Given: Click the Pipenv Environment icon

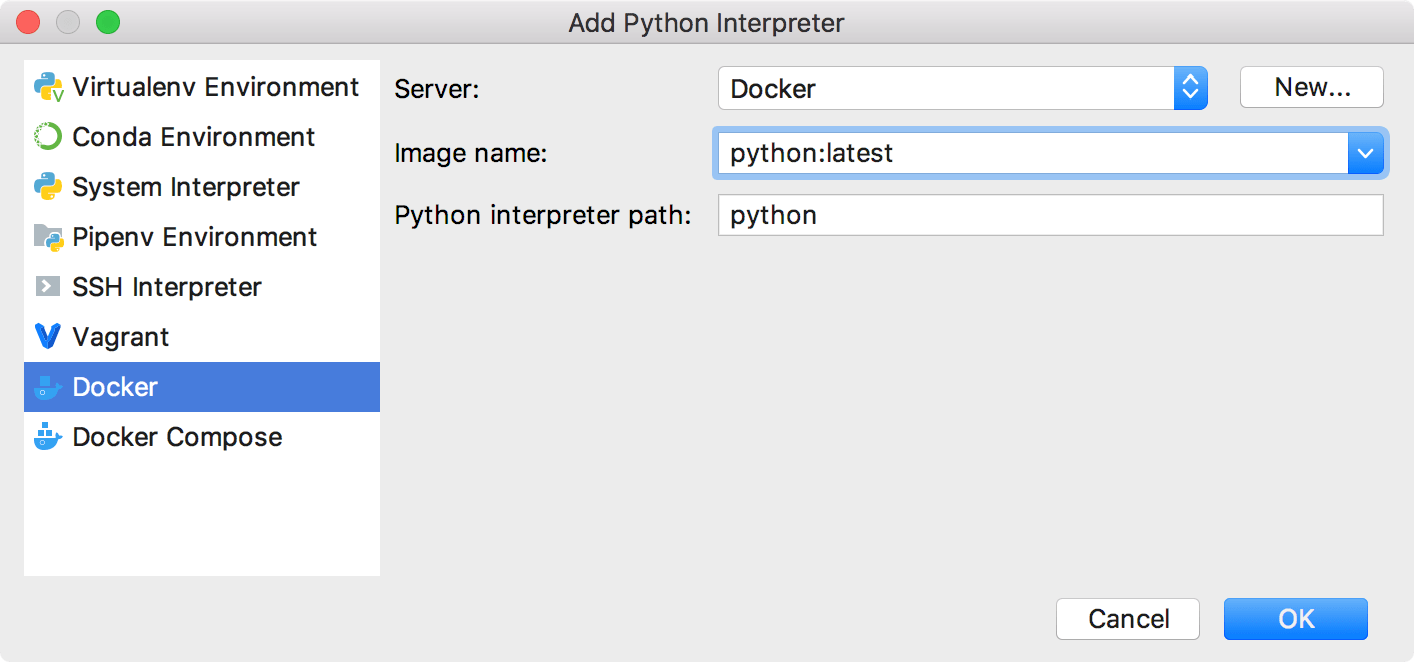Looking at the screenshot, I should pos(47,237).
